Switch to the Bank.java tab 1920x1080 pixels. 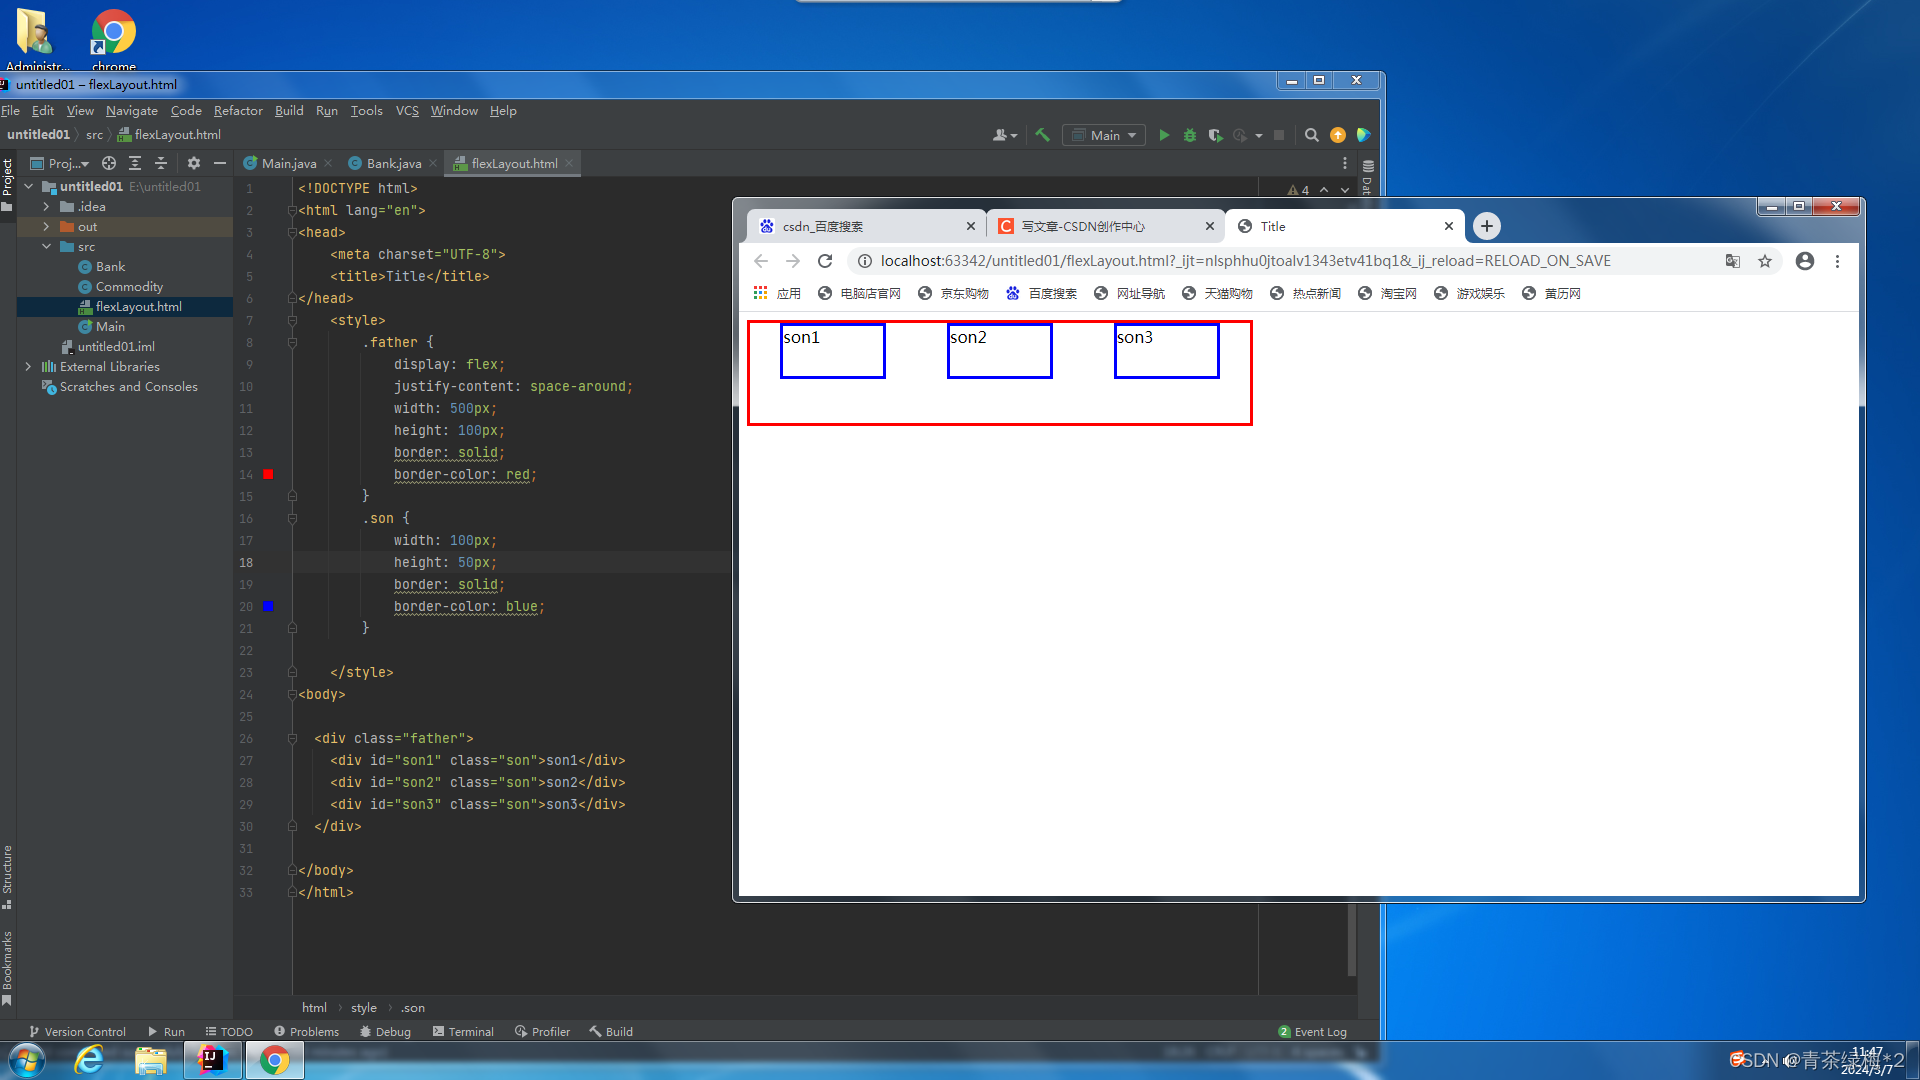pos(393,163)
